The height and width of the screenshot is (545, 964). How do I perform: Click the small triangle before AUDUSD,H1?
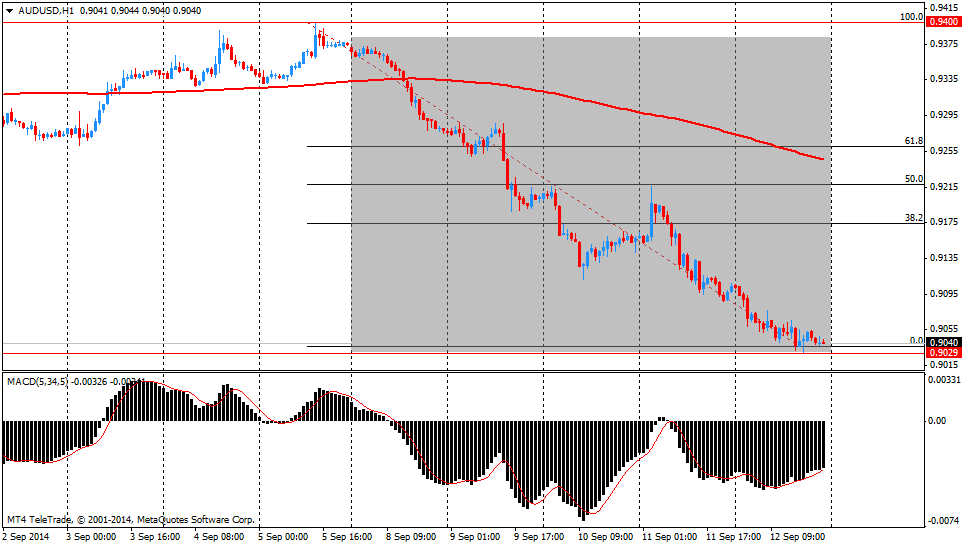(9, 10)
